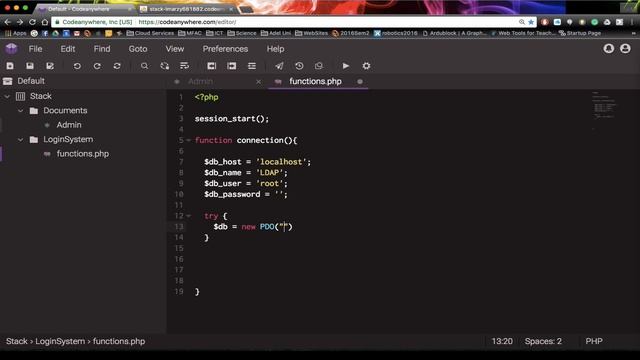This screenshot has height=360, width=640.
Task: Click the browser address bar URL
Action: [x=187, y=22]
